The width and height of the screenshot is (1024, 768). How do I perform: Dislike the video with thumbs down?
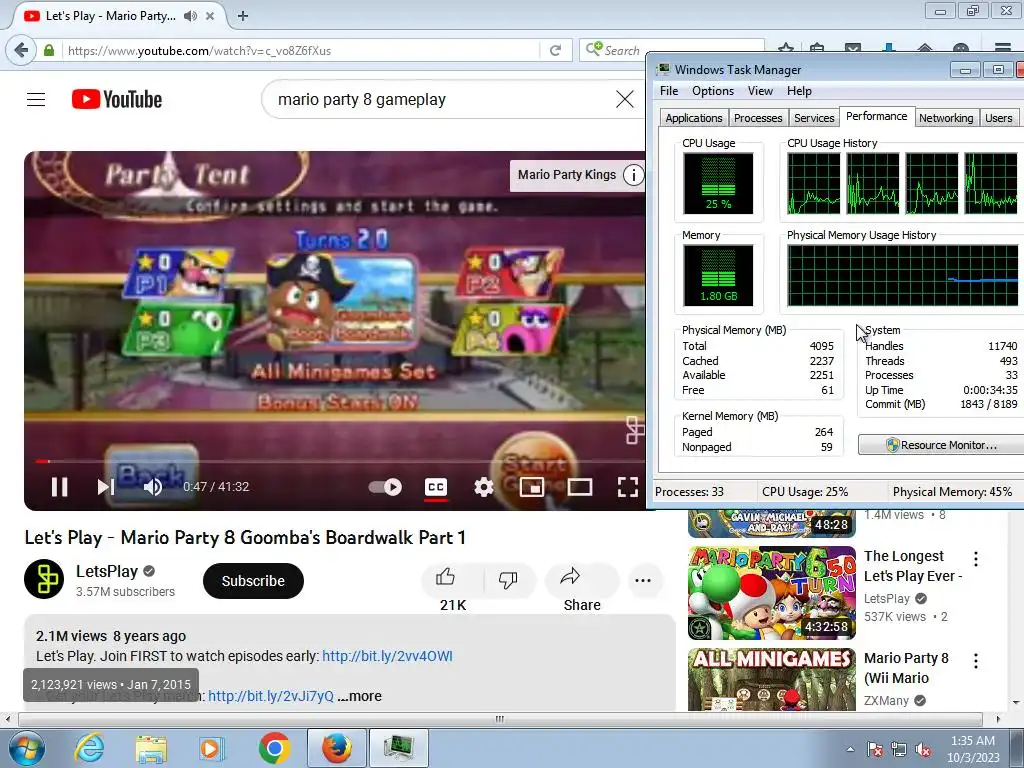coord(507,579)
